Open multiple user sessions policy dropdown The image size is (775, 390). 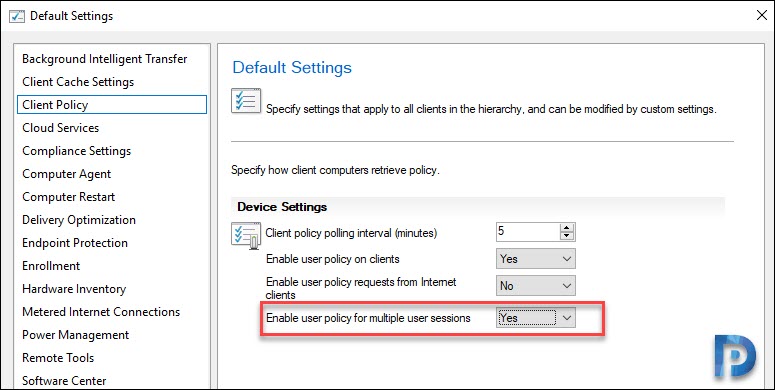point(536,318)
